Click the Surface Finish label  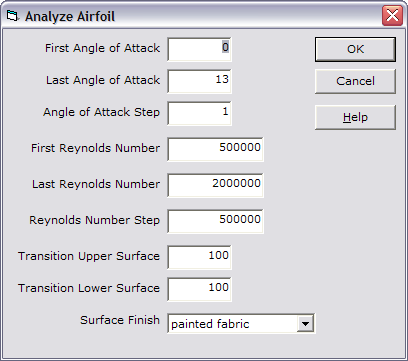click(x=120, y=320)
